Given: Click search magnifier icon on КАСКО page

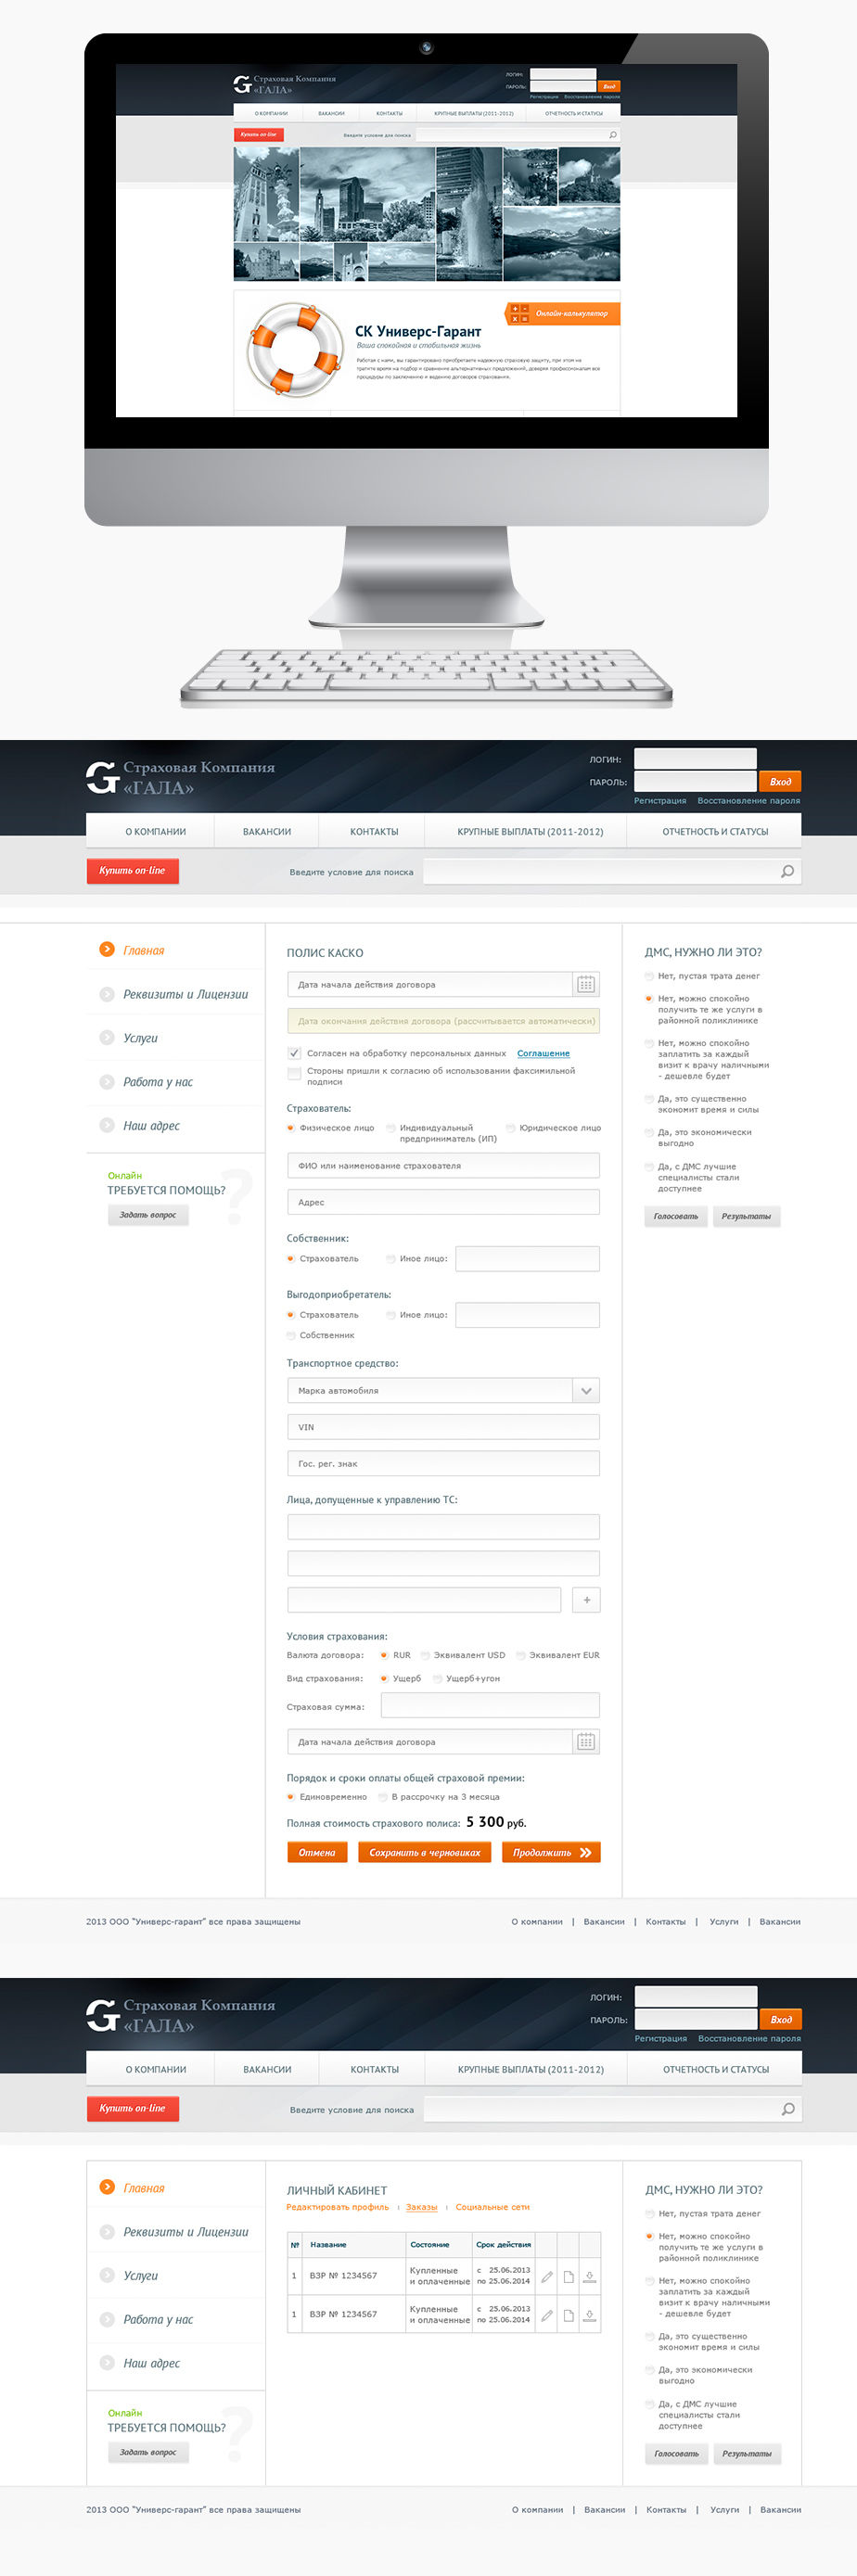Looking at the screenshot, I should [787, 871].
